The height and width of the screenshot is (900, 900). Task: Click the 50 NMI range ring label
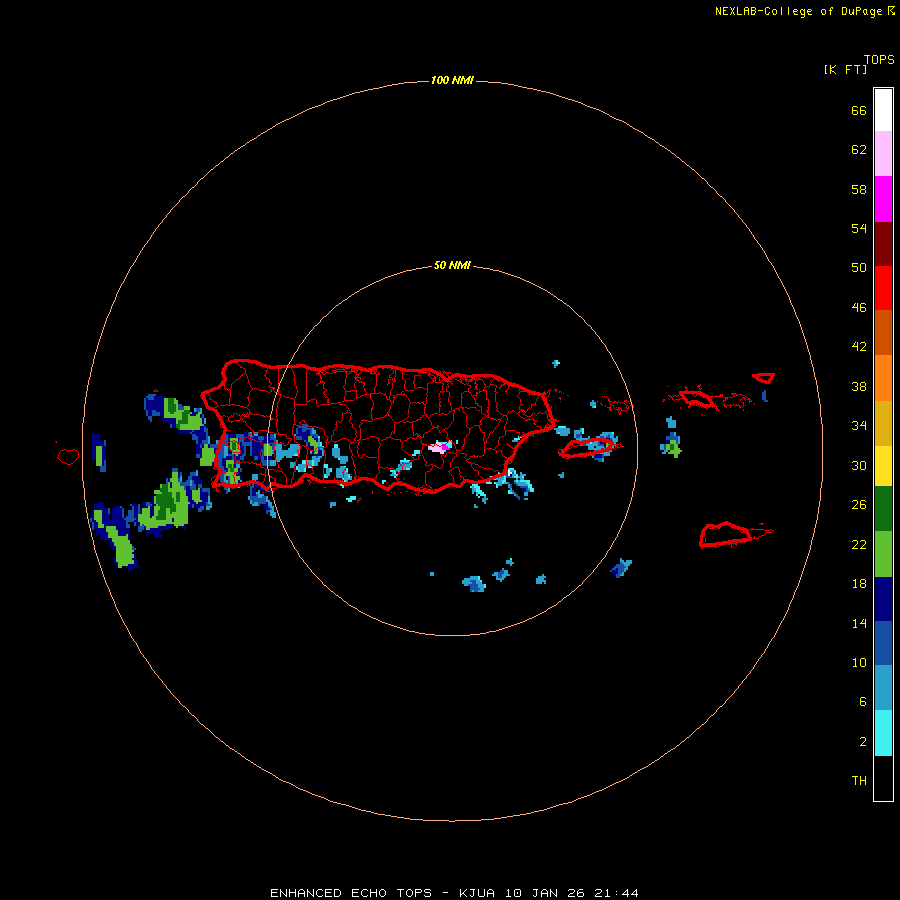pyautogui.click(x=452, y=265)
